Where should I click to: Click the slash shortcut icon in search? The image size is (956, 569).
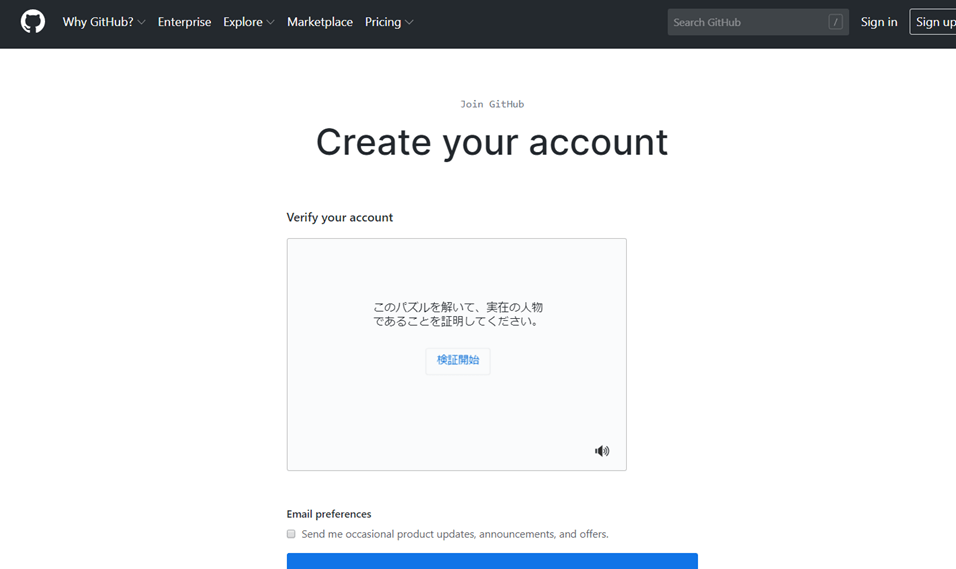click(x=835, y=22)
